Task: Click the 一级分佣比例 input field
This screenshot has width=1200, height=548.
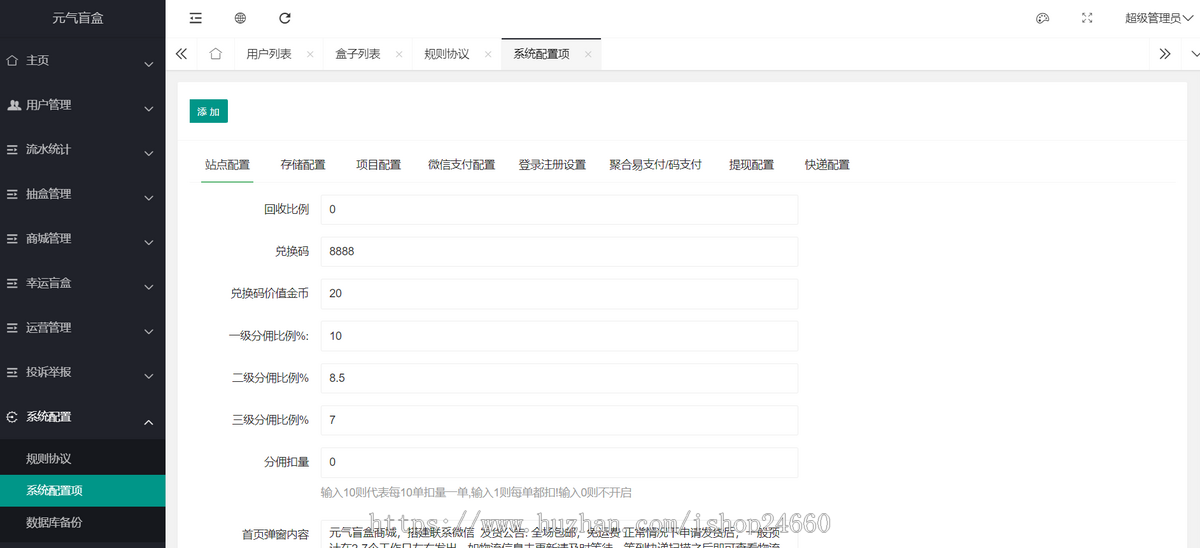Action: [x=559, y=336]
